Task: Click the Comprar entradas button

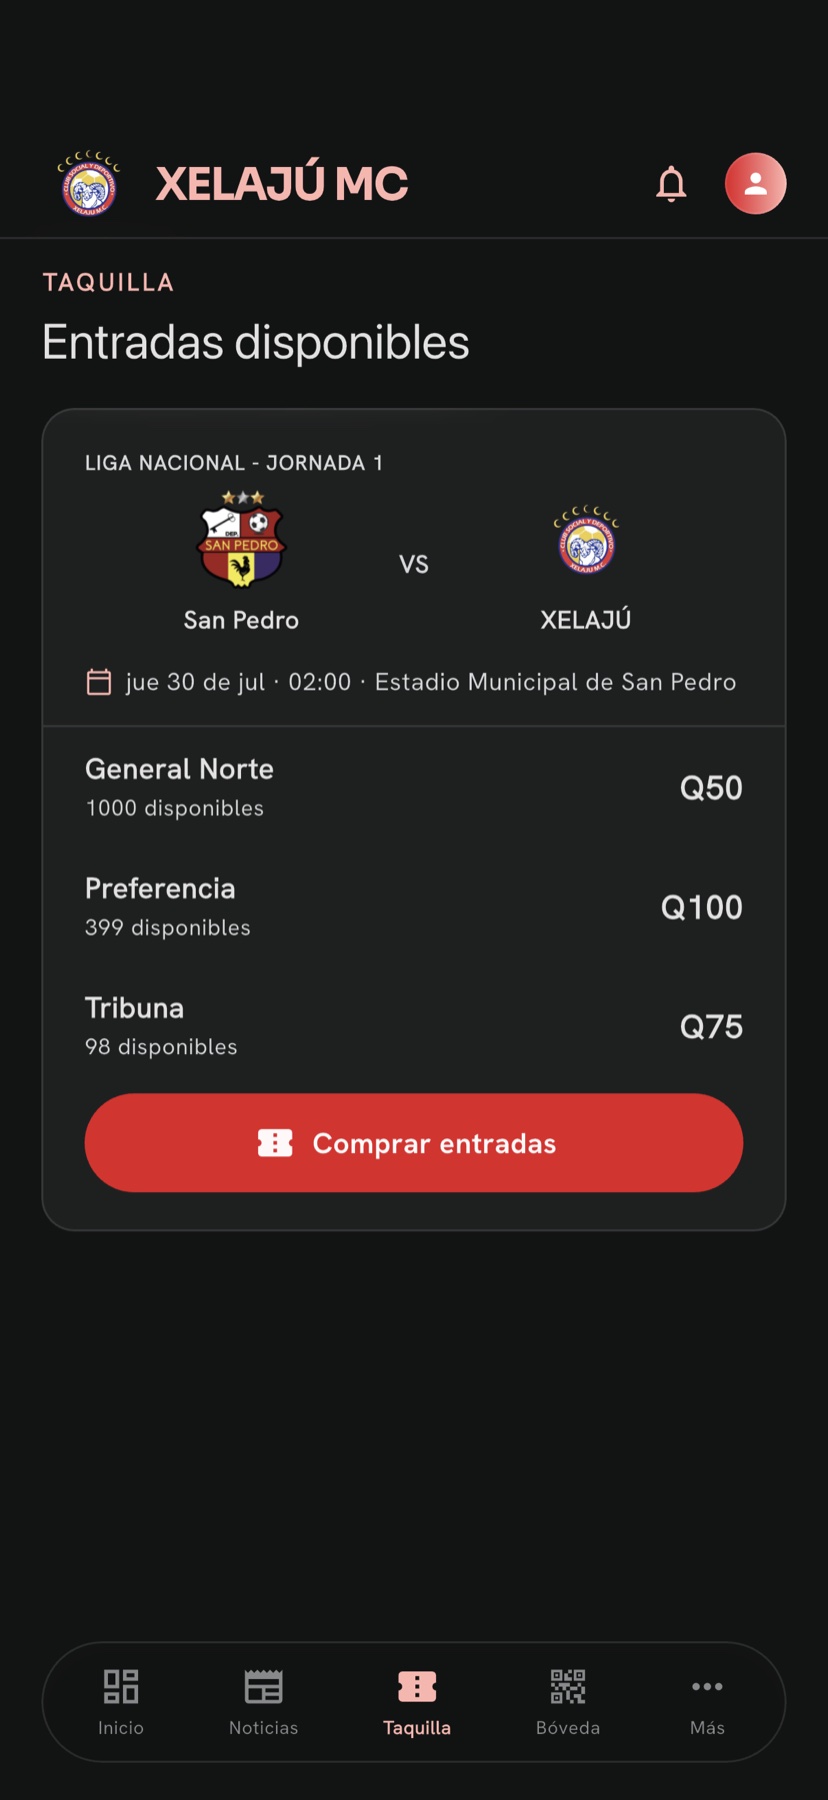Action: (x=414, y=1143)
